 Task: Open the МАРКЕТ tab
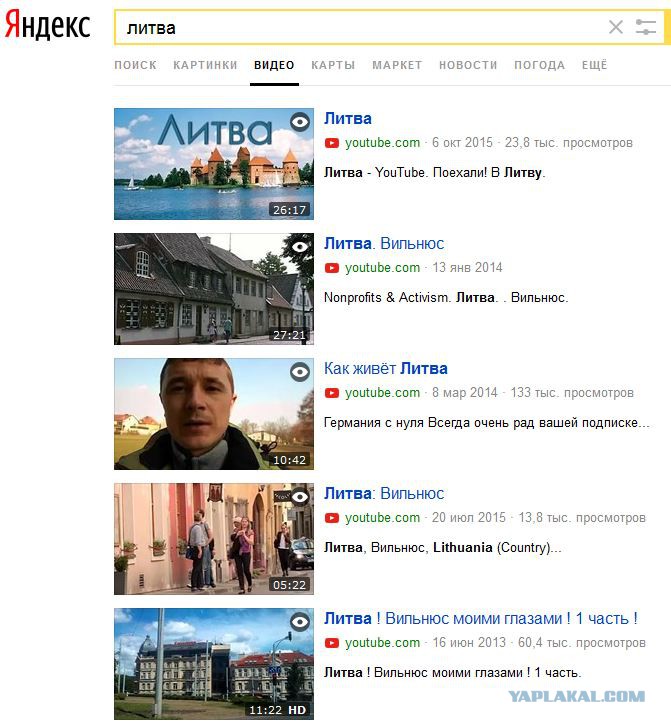[x=397, y=65]
